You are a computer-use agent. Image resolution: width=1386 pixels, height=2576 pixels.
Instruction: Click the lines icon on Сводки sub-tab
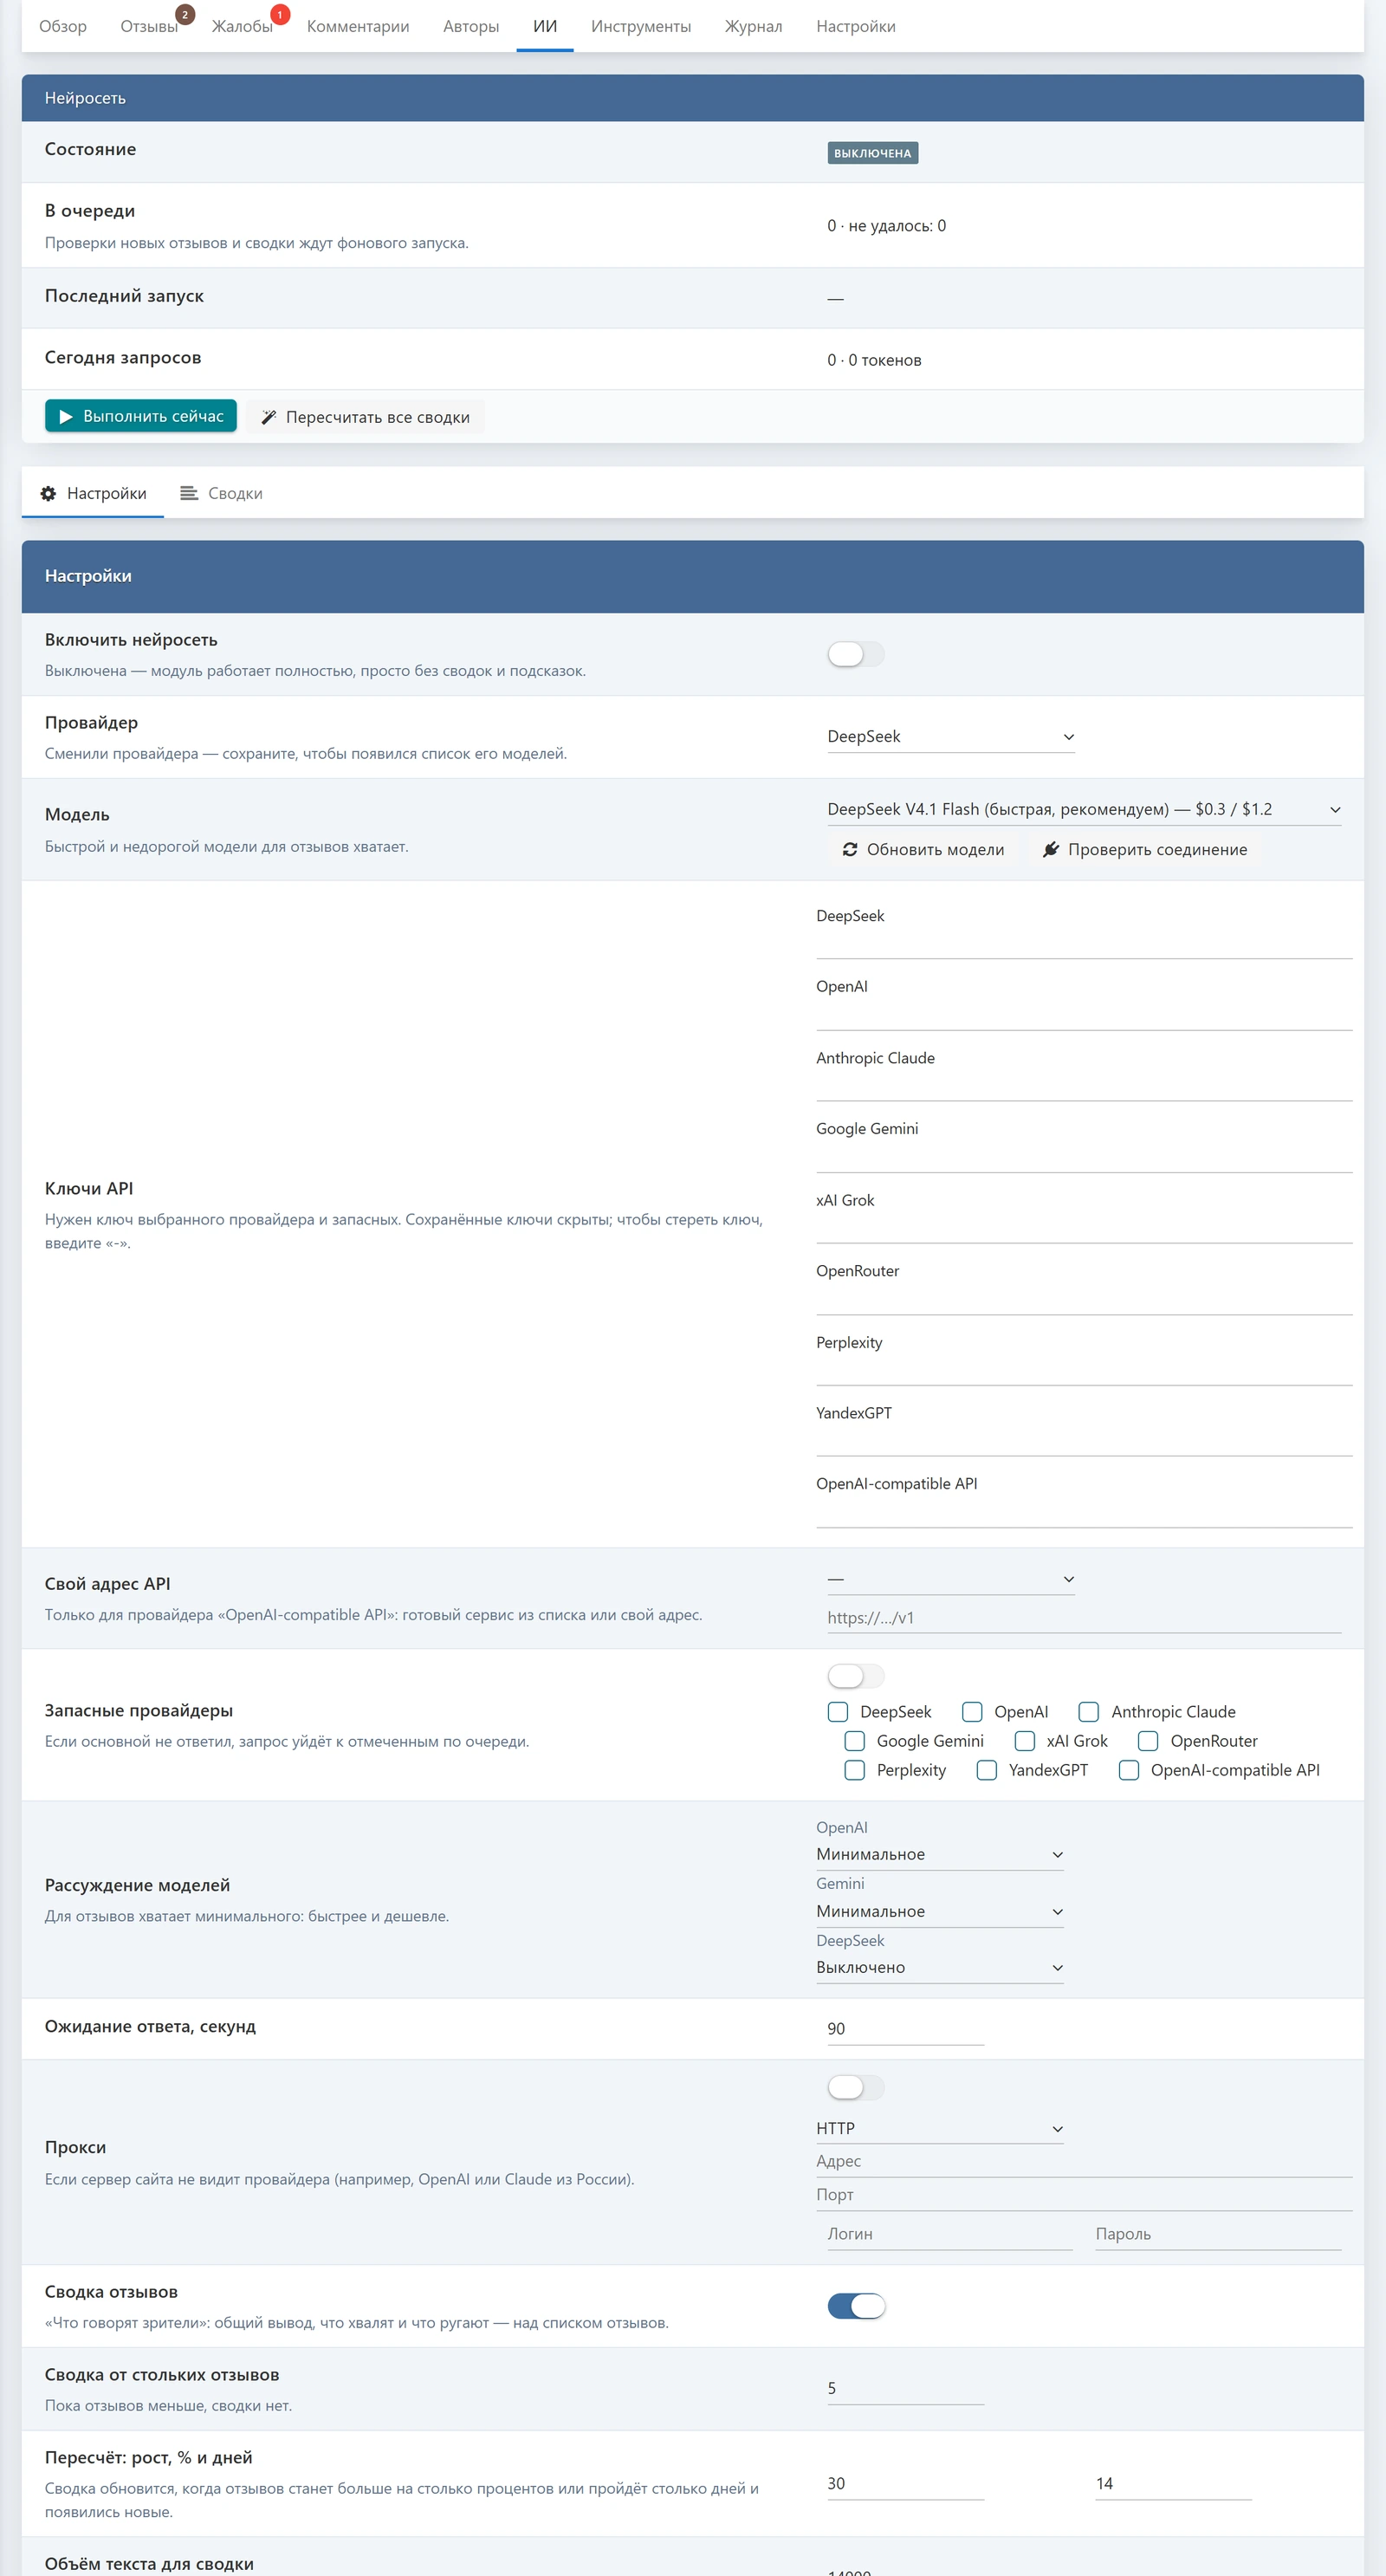click(x=189, y=493)
